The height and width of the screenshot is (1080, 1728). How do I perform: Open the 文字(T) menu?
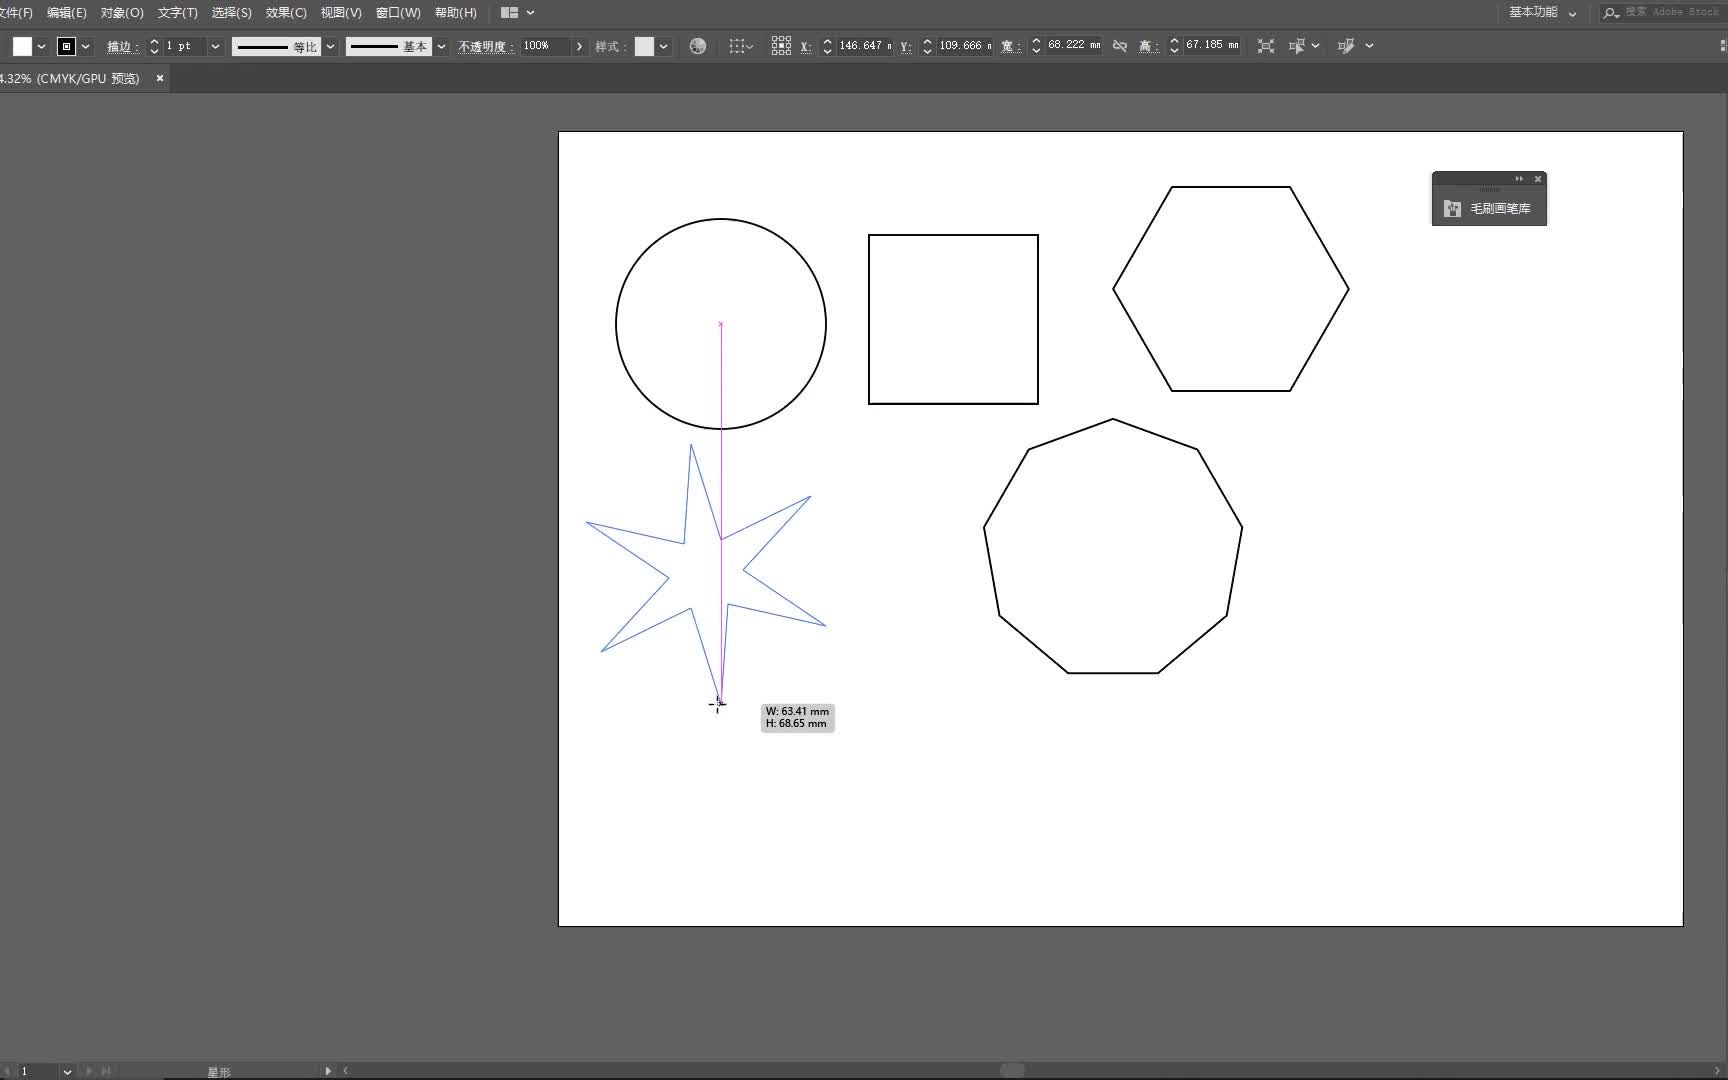click(x=177, y=13)
